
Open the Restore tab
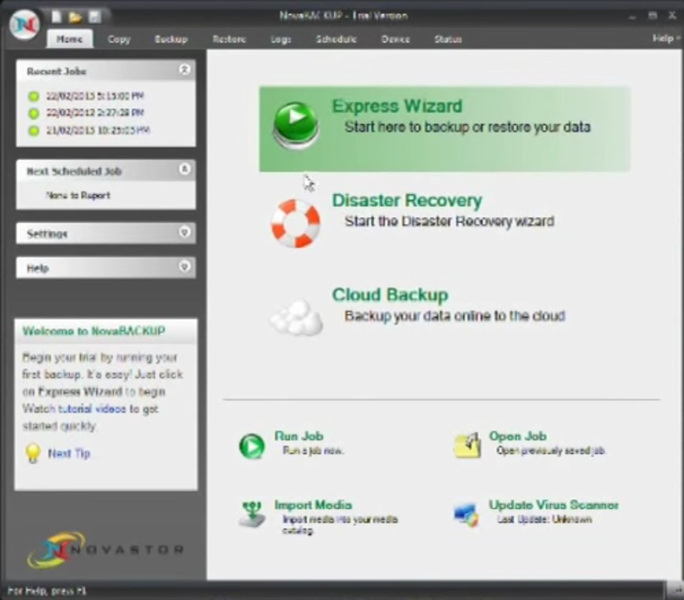[229, 39]
